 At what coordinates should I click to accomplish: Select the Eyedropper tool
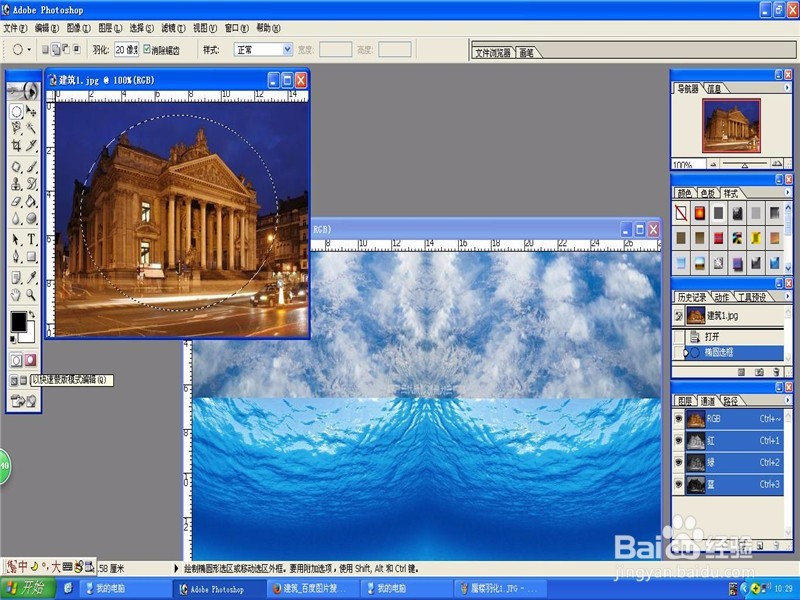click(31, 278)
